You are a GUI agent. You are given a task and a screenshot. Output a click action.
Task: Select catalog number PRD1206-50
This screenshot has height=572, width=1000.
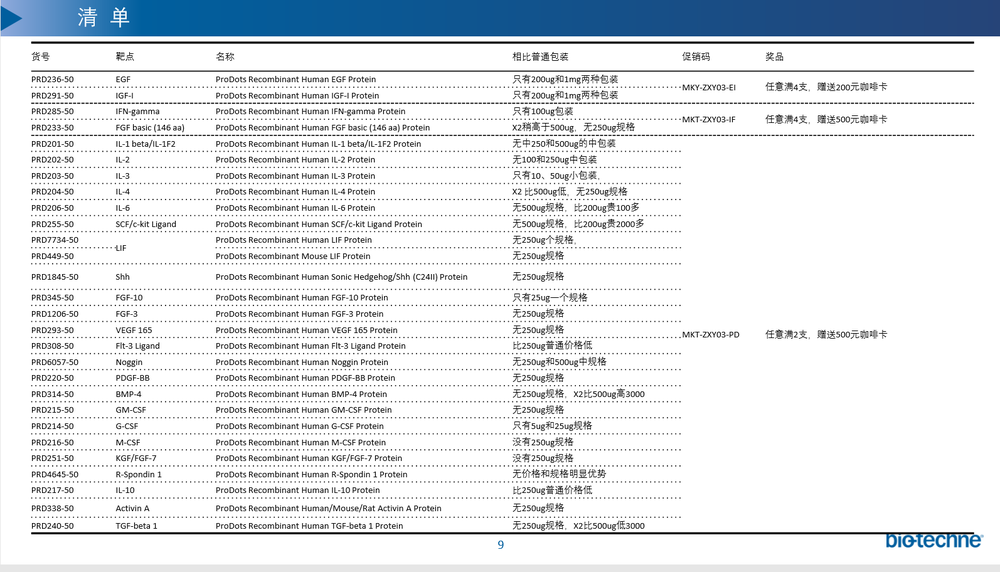click(55, 314)
